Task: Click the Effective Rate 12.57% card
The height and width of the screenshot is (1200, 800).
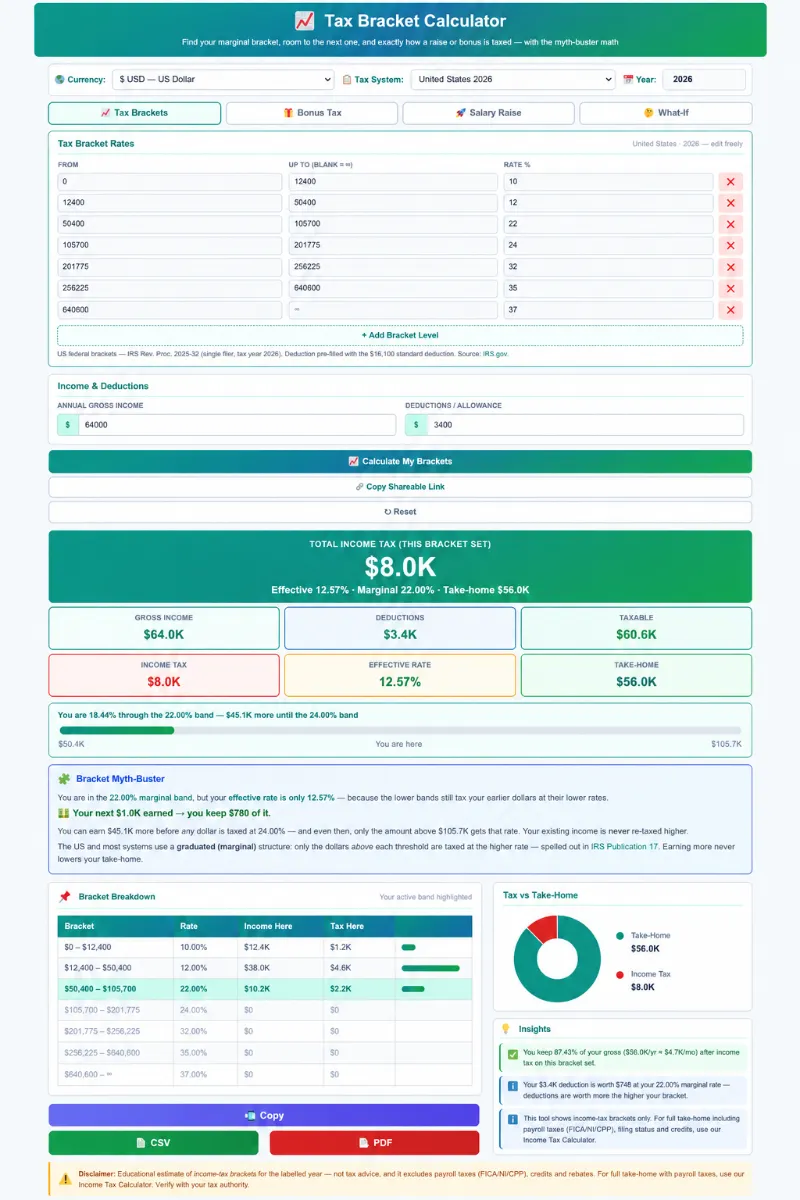Action: [x=400, y=675]
